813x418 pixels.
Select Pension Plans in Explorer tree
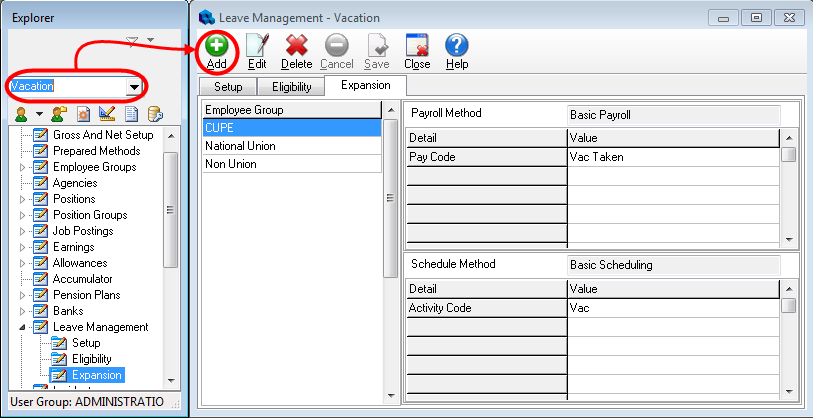pos(86,295)
